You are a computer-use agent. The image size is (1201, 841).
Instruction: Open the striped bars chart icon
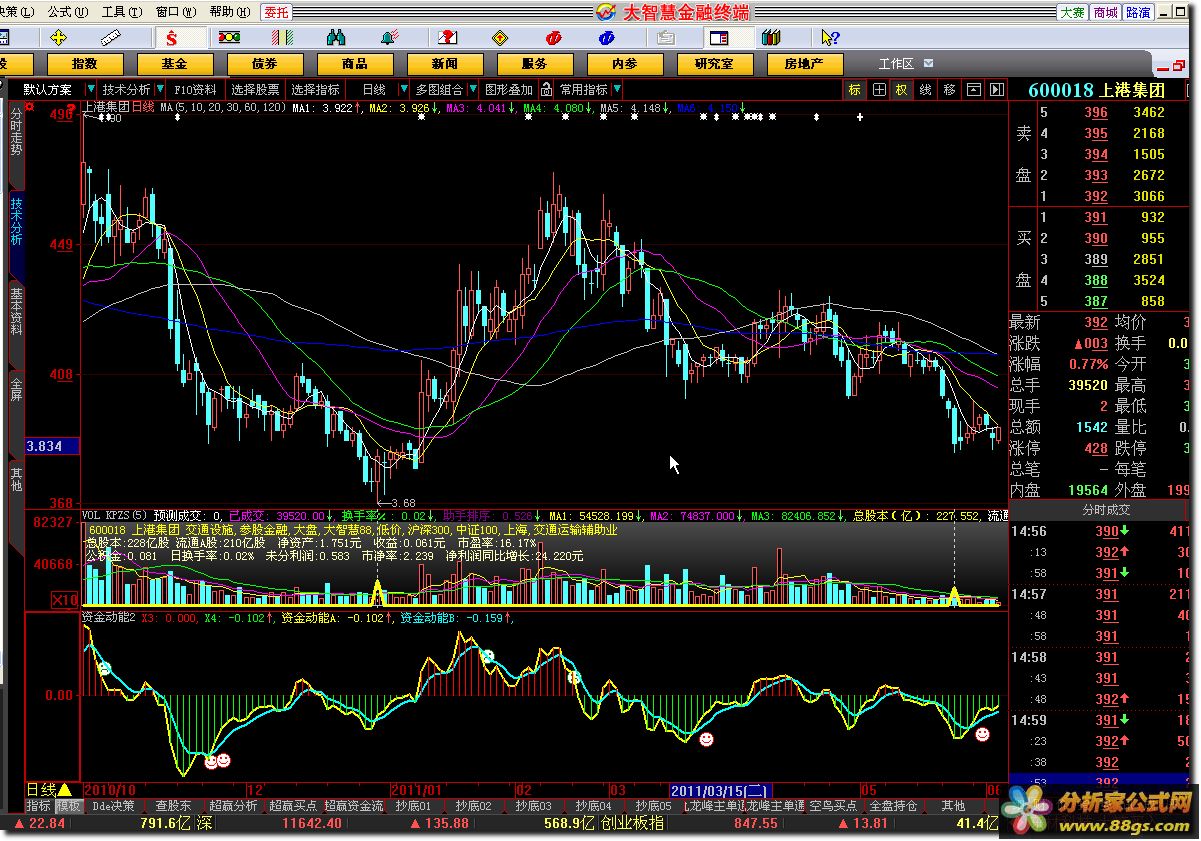pyautogui.click(x=284, y=38)
